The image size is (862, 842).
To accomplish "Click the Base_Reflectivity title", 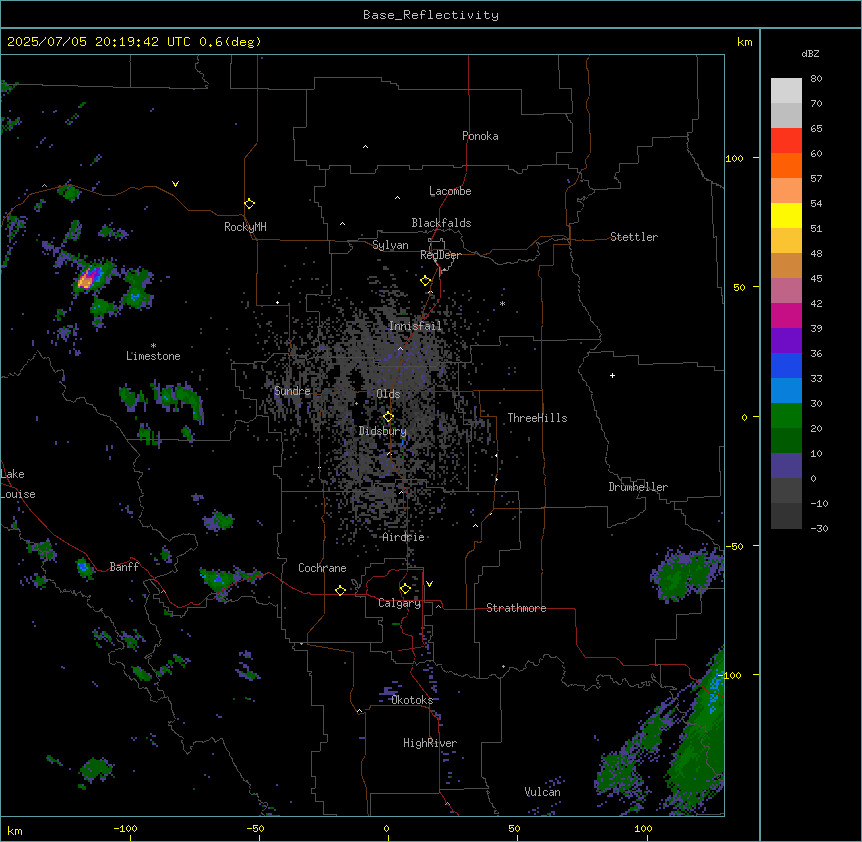I will tap(431, 15).
